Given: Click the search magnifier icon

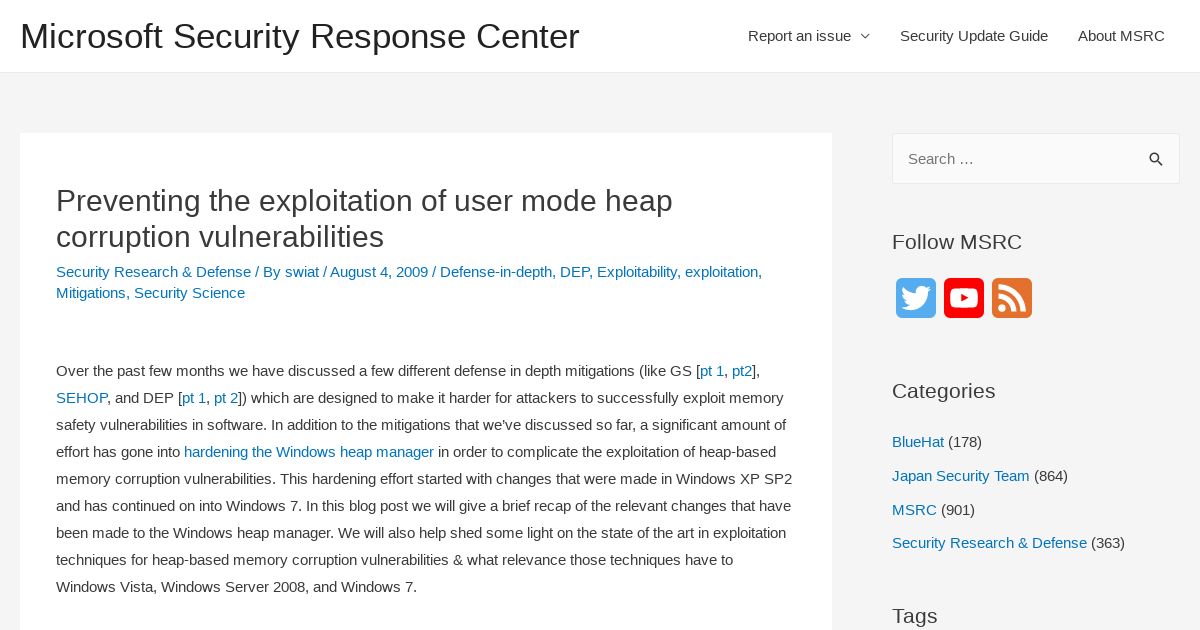Looking at the screenshot, I should coord(1155,159).
